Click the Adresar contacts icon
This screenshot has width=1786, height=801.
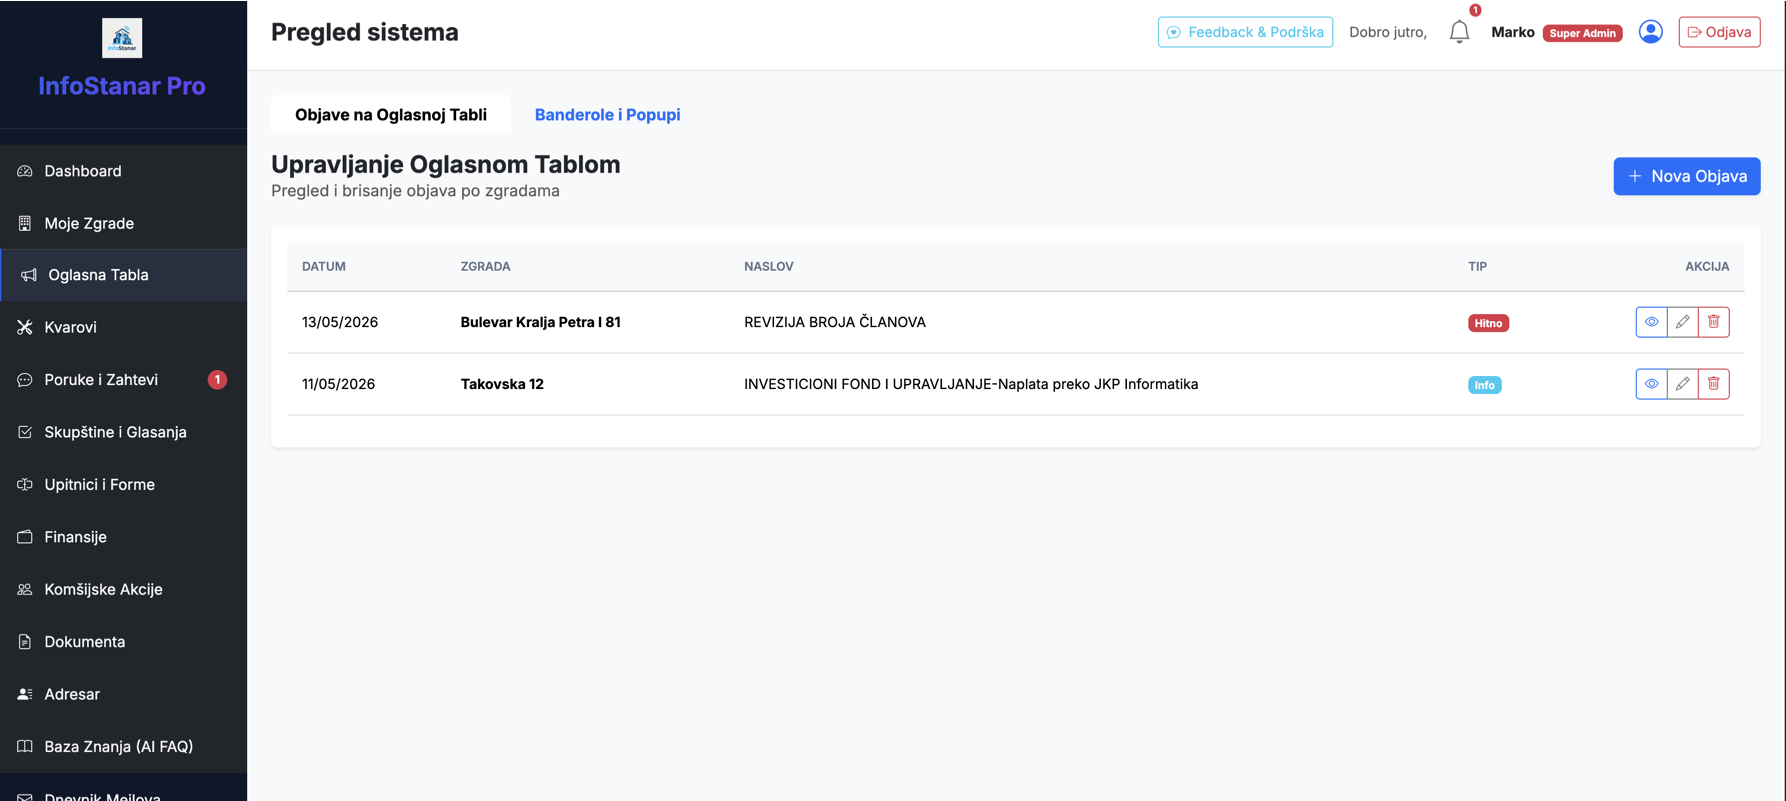(25, 694)
